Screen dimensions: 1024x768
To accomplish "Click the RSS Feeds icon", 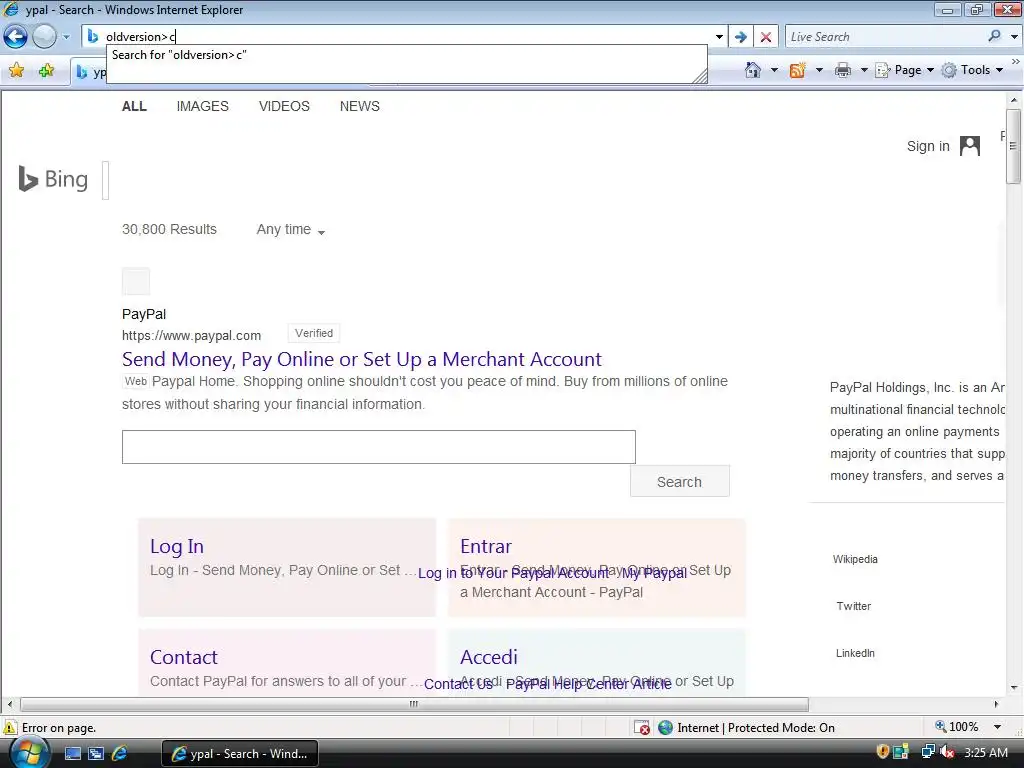I will tap(797, 70).
